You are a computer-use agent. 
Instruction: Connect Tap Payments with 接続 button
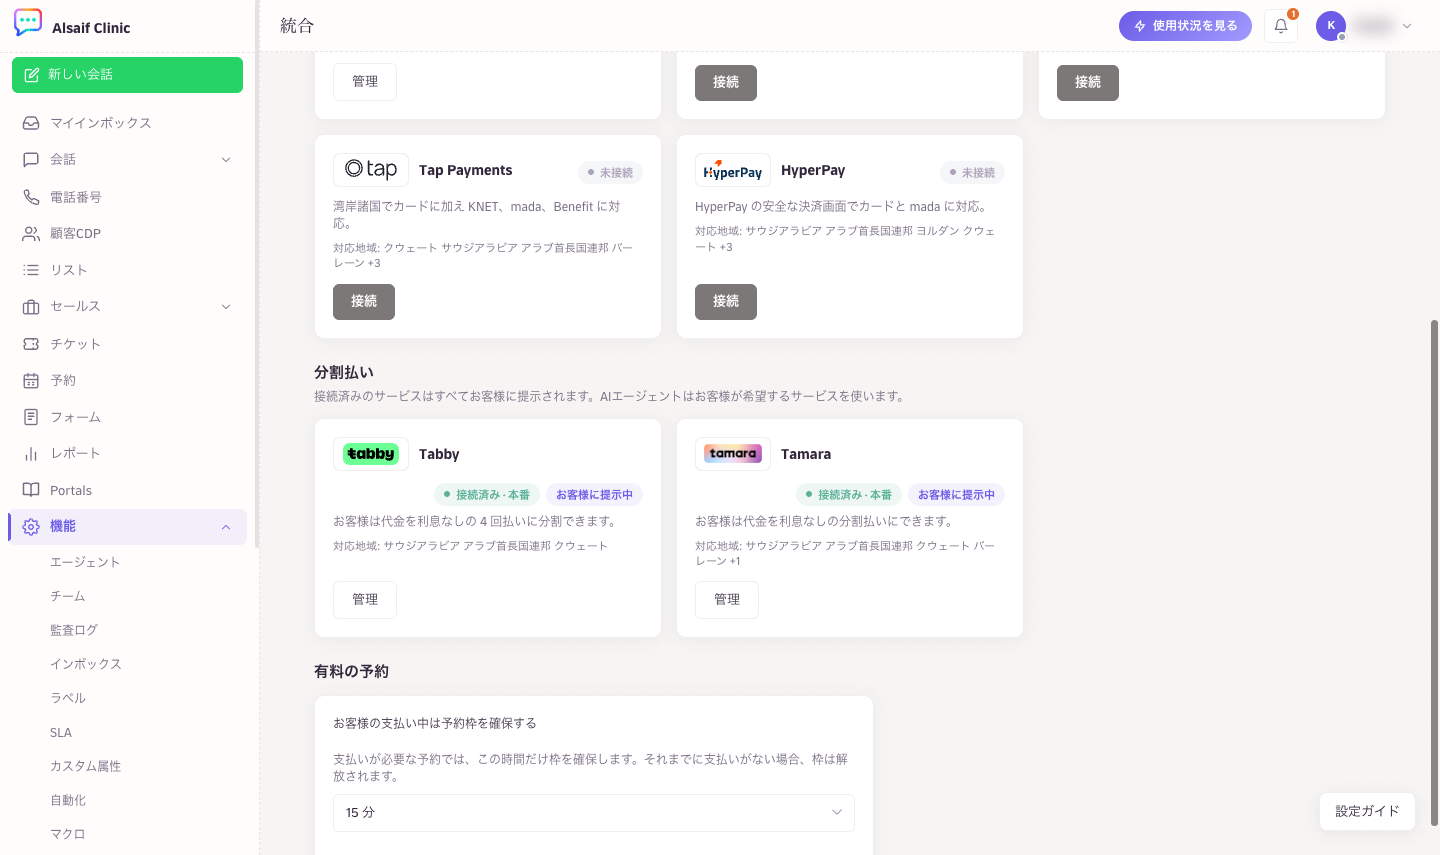[364, 302]
